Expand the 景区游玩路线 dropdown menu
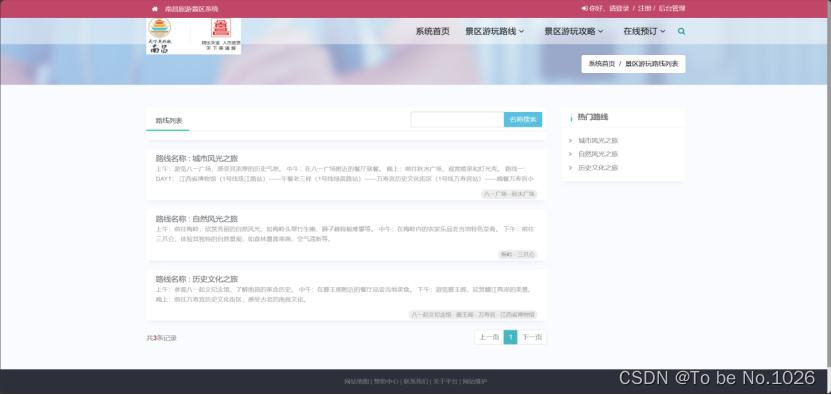Image resolution: width=831 pixels, height=395 pixels. point(495,31)
